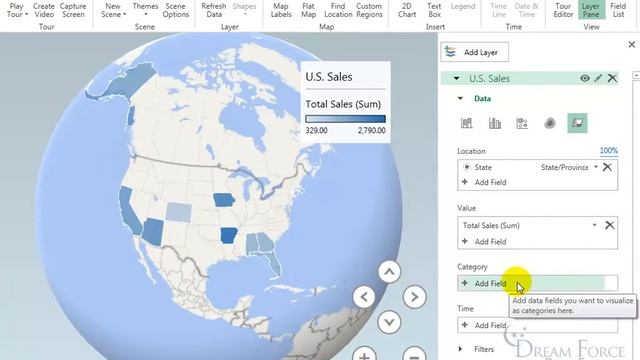Show the Field List
This screenshot has height=360, width=640.
(x=618, y=10)
